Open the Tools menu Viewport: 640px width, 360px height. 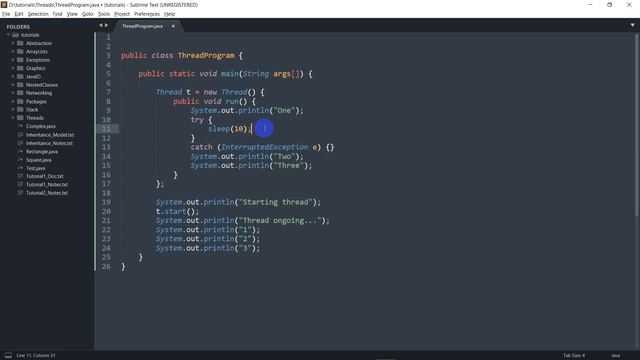tap(104, 14)
